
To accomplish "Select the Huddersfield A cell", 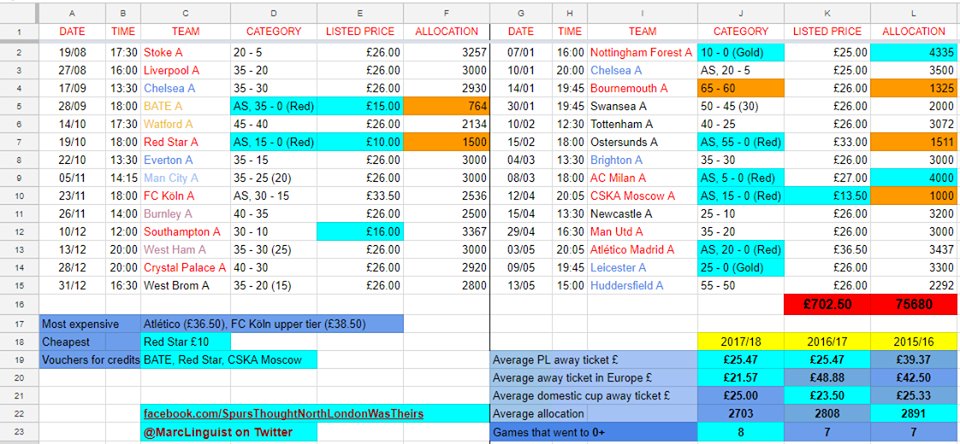I will coord(642,286).
